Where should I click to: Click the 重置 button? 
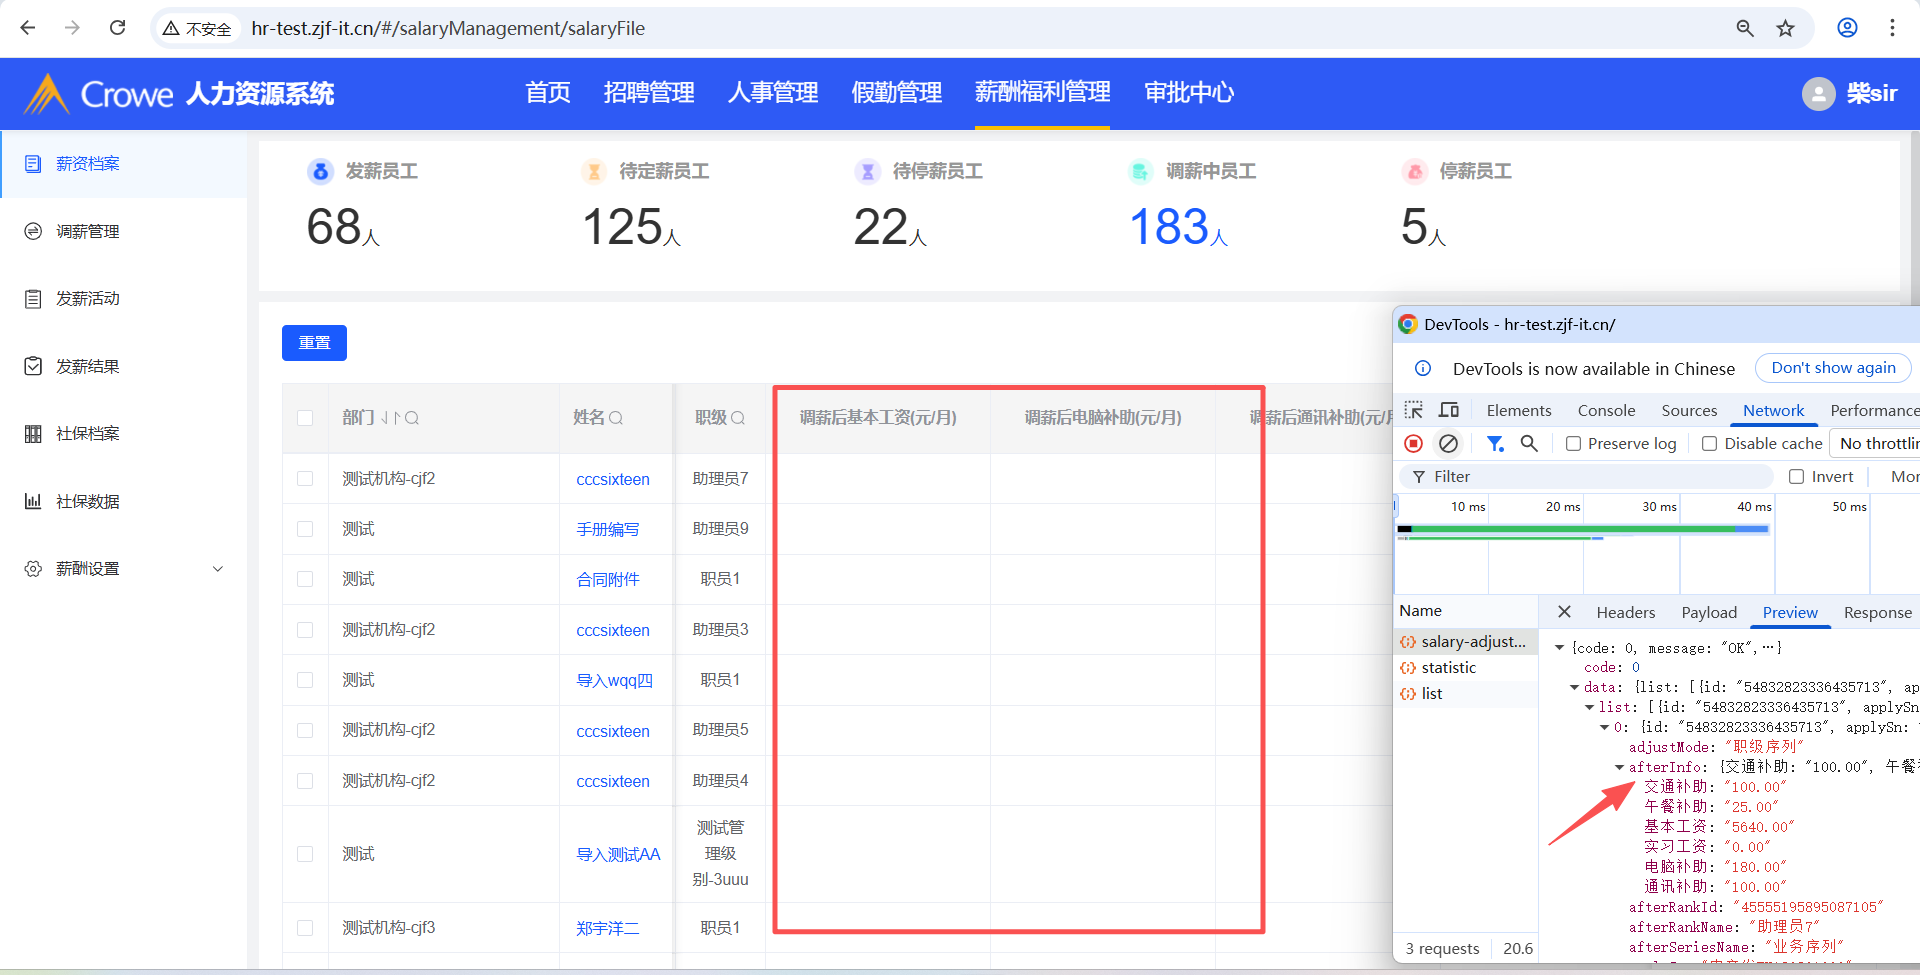coord(314,343)
